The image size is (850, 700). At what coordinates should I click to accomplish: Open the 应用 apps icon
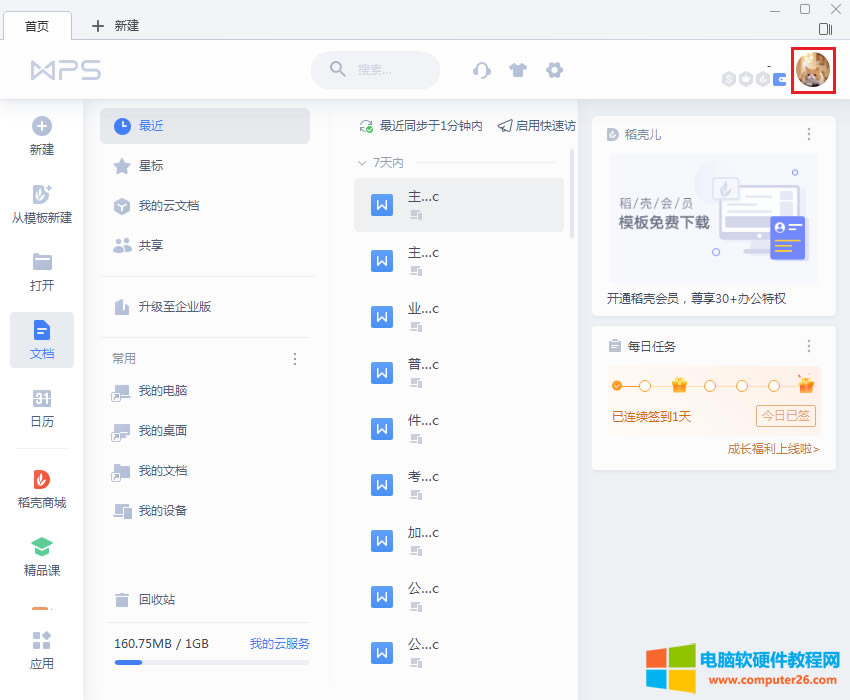click(42, 649)
